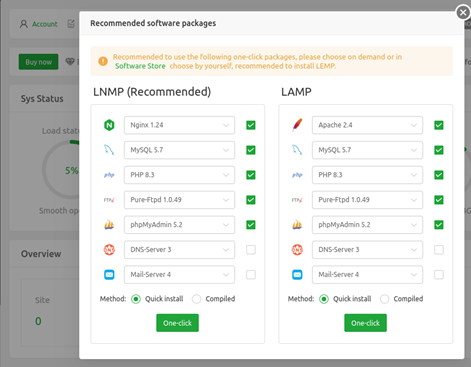Enable Mail-Server 4 checkbox in LNMP
This screenshot has width=471, height=367.
click(x=251, y=275)
